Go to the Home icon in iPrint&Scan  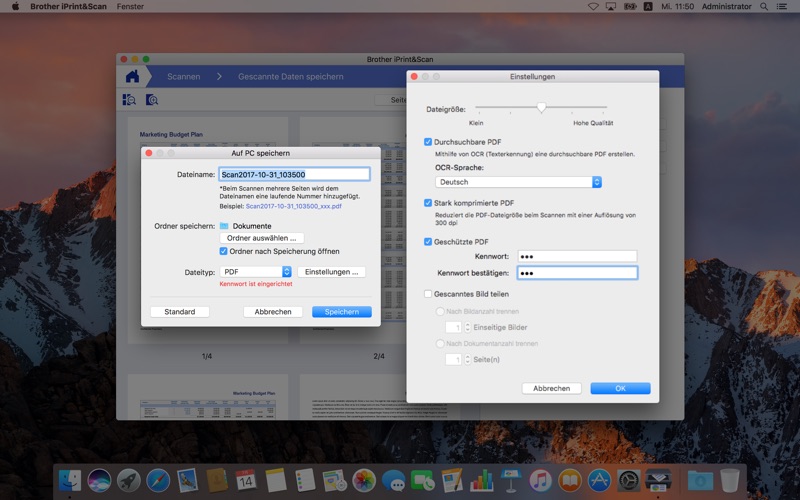132,77
